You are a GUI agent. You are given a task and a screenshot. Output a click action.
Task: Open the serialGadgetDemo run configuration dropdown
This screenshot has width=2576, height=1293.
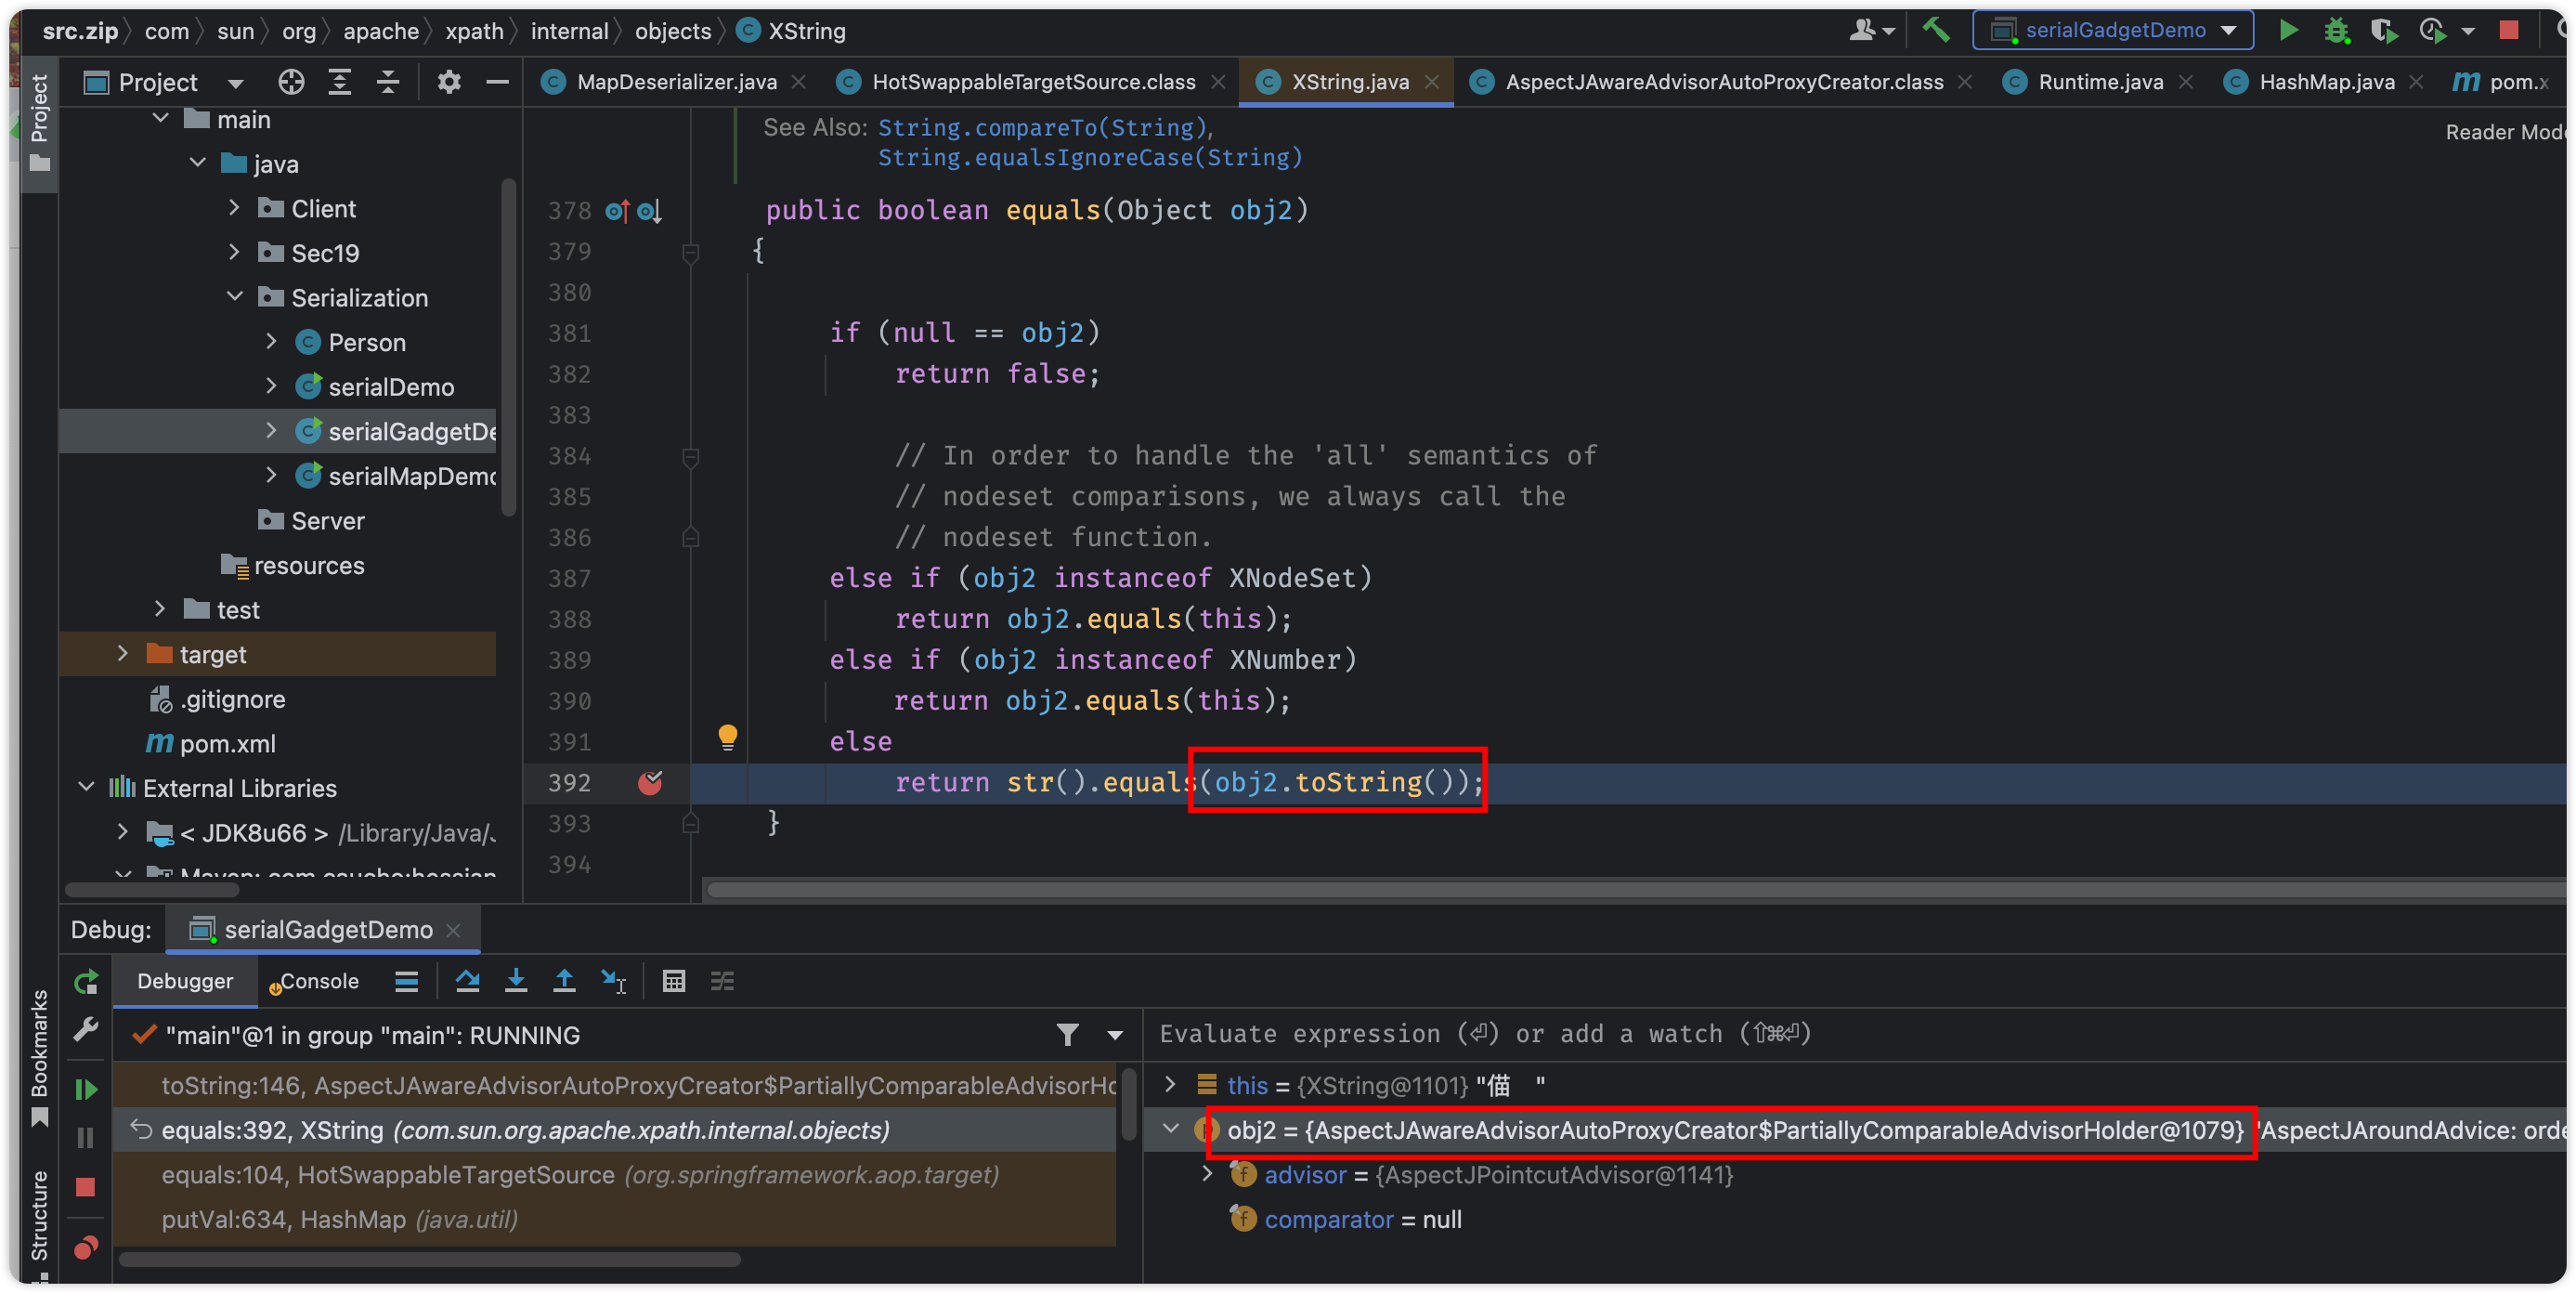[2113, 30]
